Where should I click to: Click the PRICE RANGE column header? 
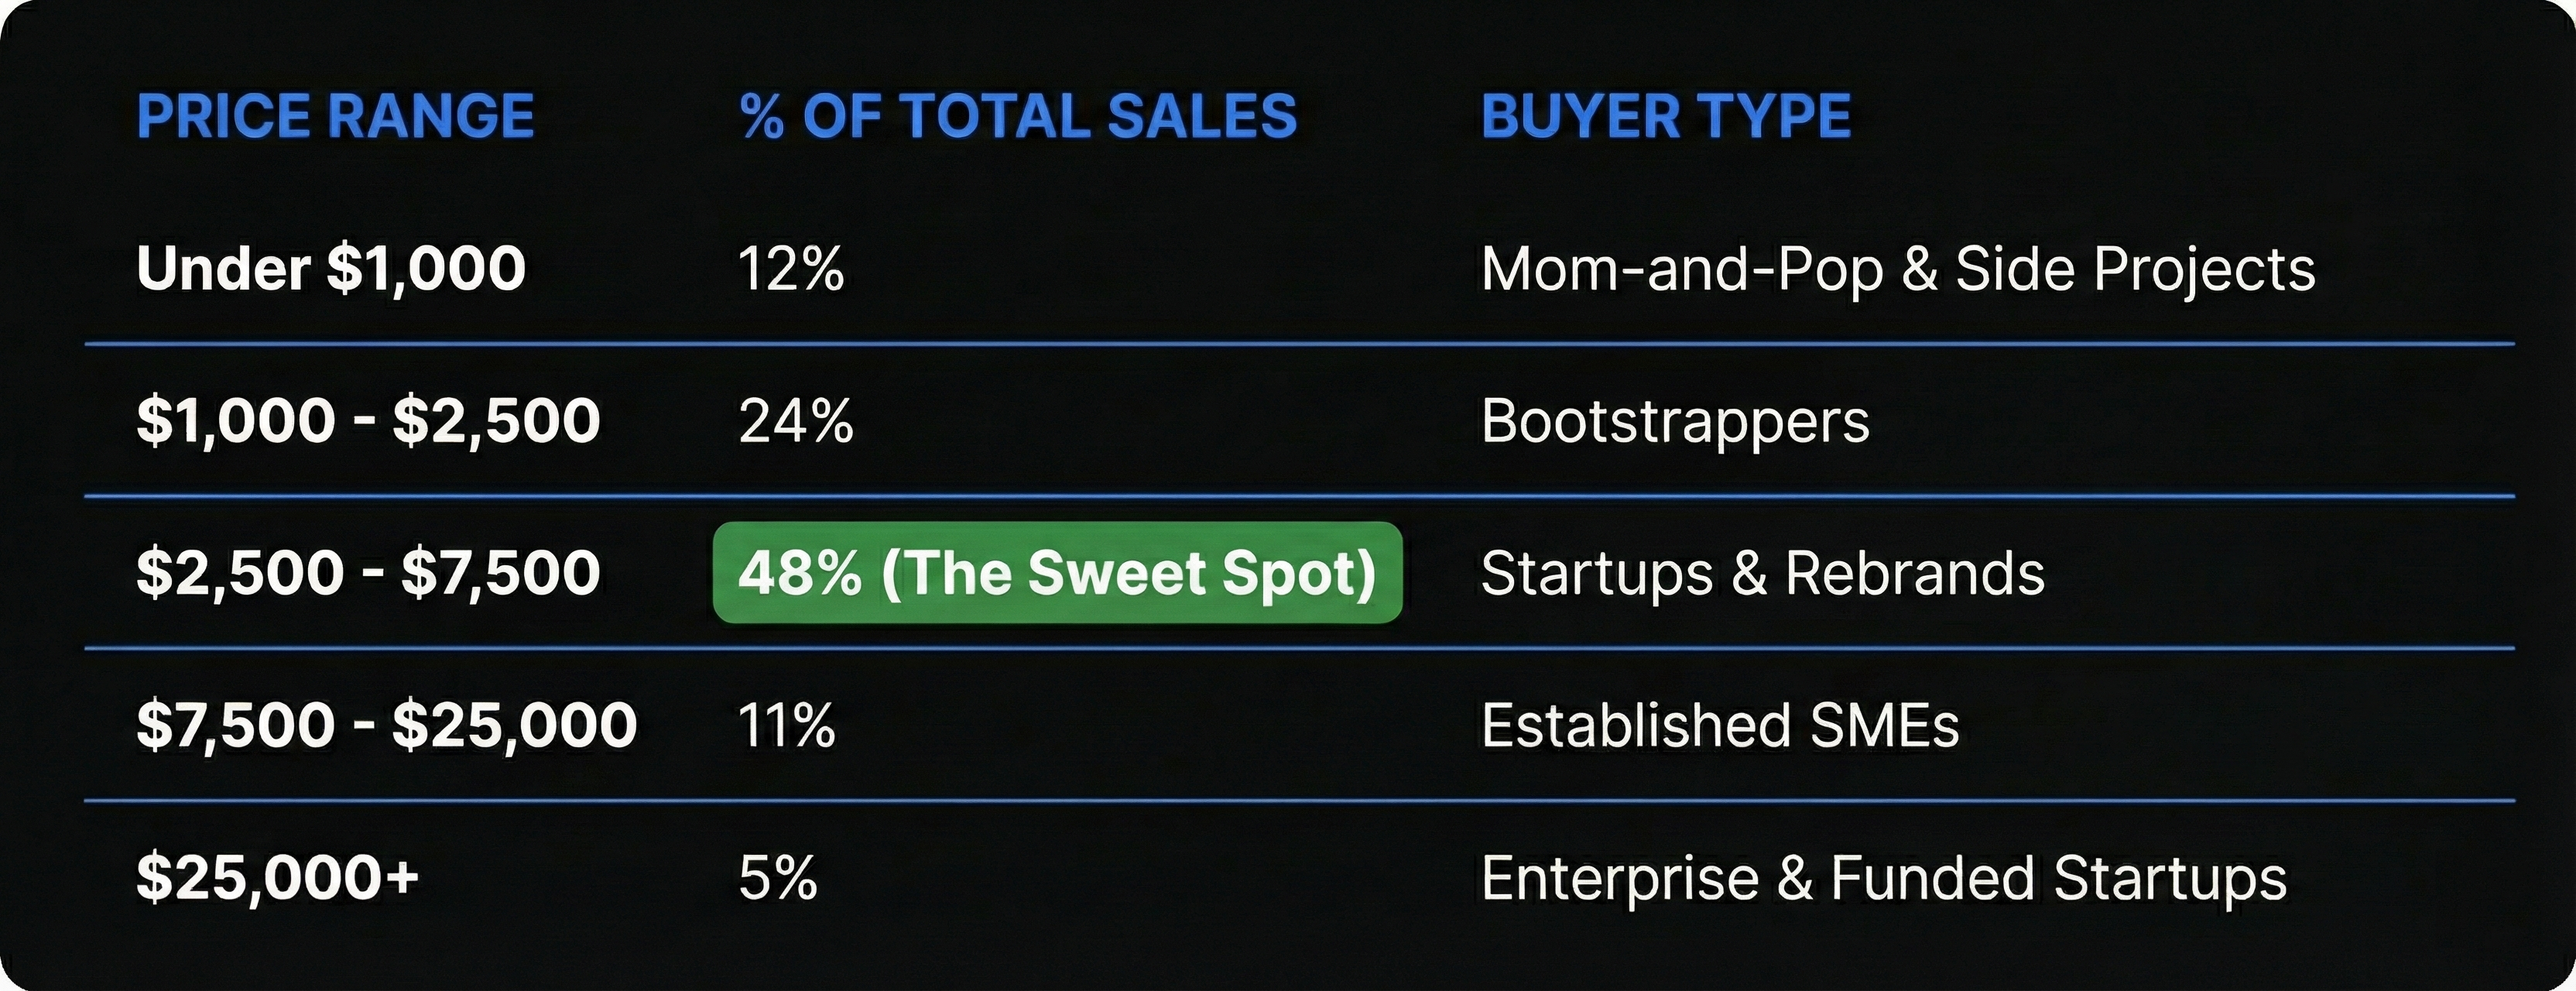[x=335, y=116]
